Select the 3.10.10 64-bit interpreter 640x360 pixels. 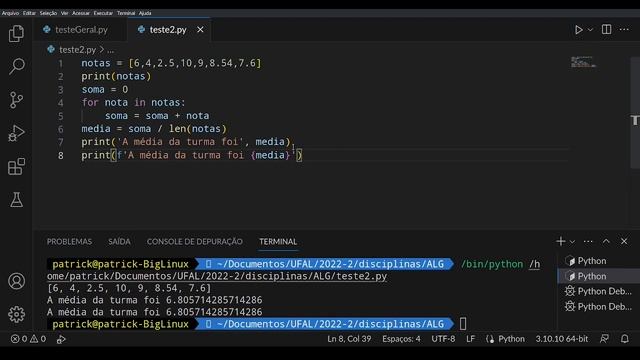pyautogui.click(x=562, y=339)
